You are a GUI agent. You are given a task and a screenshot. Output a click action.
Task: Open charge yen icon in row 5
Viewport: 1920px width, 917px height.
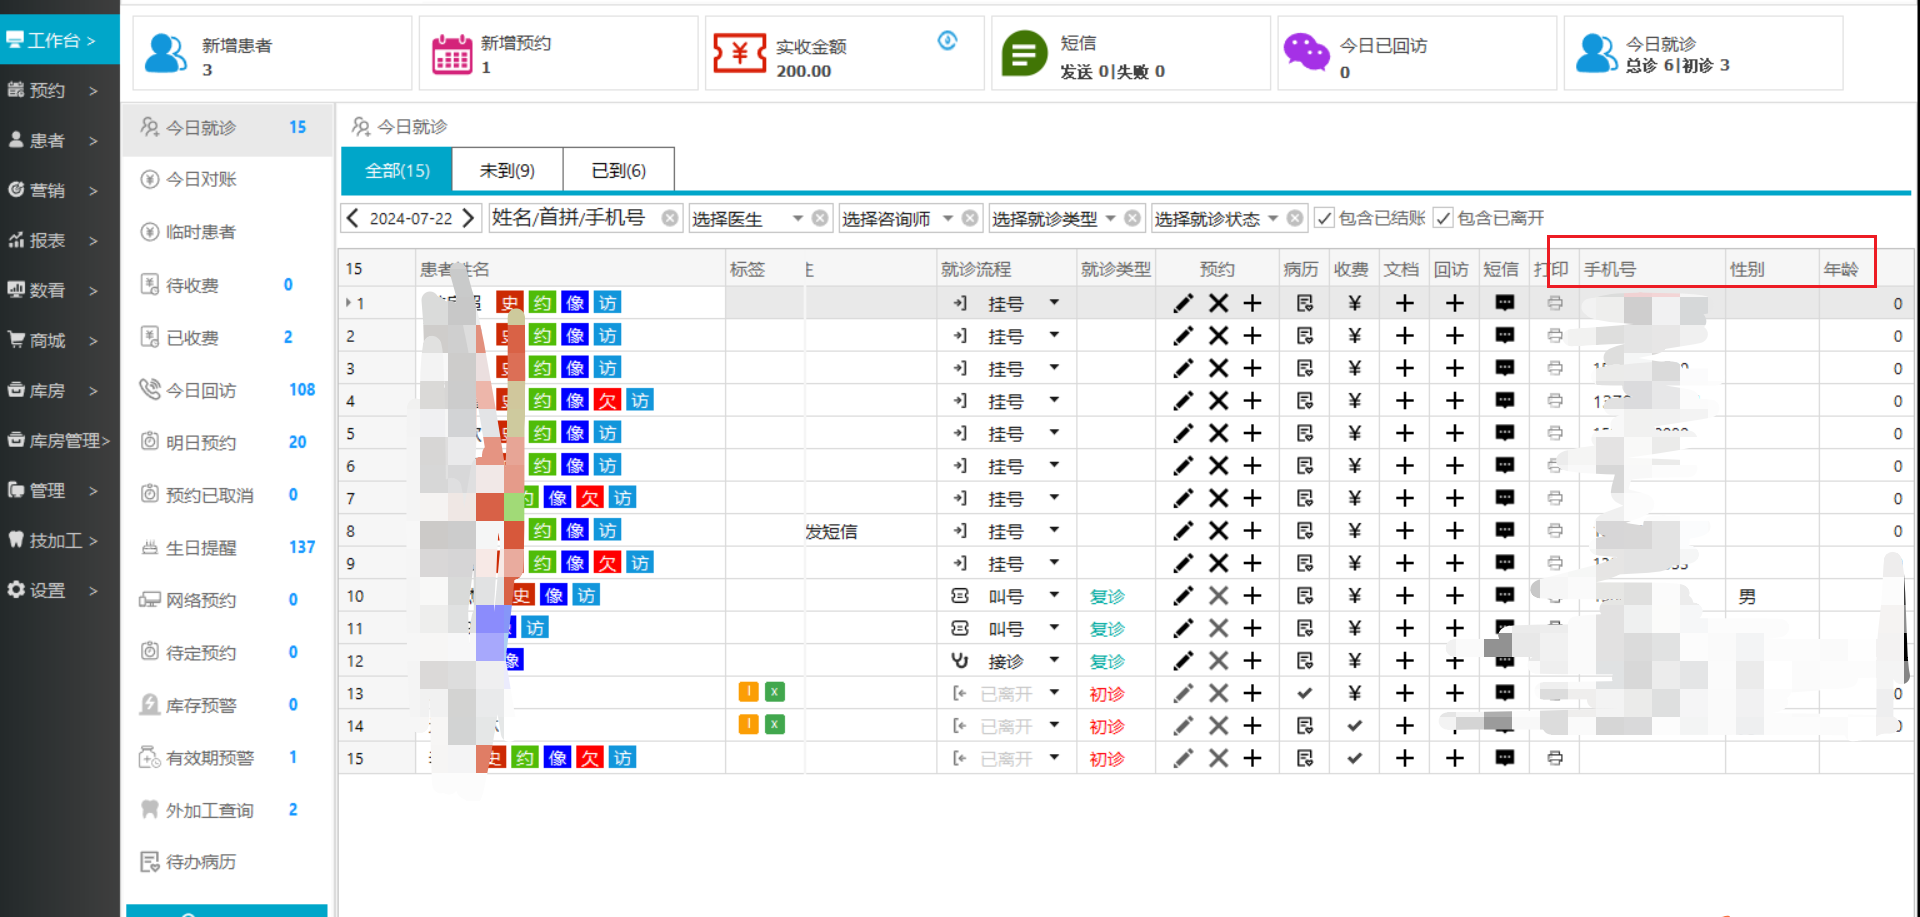(x=1354, y=433)
